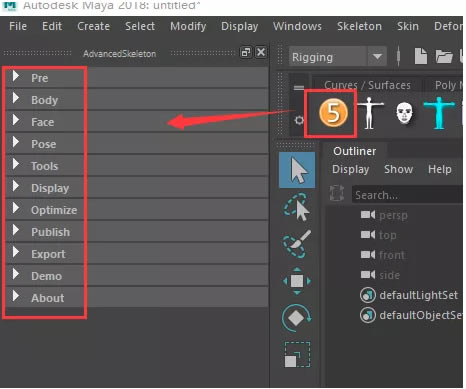Viewport: 466px width, 389px height.
Task: Select front camera in Outliner
Action: click(392, 255)
